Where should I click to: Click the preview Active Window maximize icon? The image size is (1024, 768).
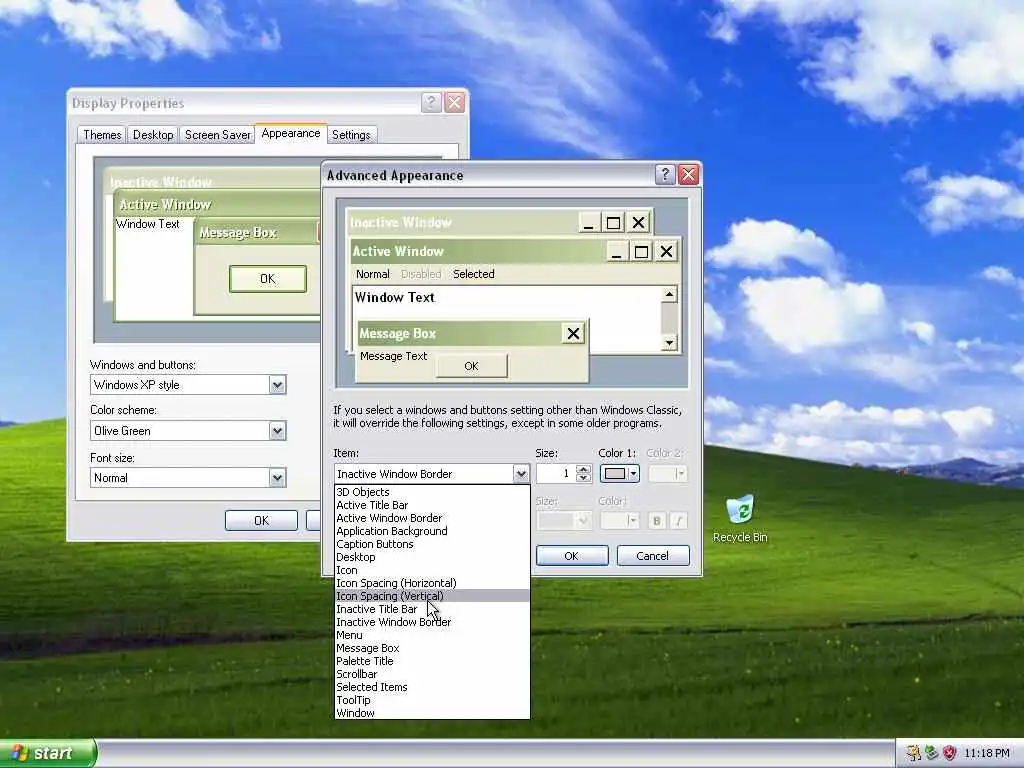click(x=641, y=251)
